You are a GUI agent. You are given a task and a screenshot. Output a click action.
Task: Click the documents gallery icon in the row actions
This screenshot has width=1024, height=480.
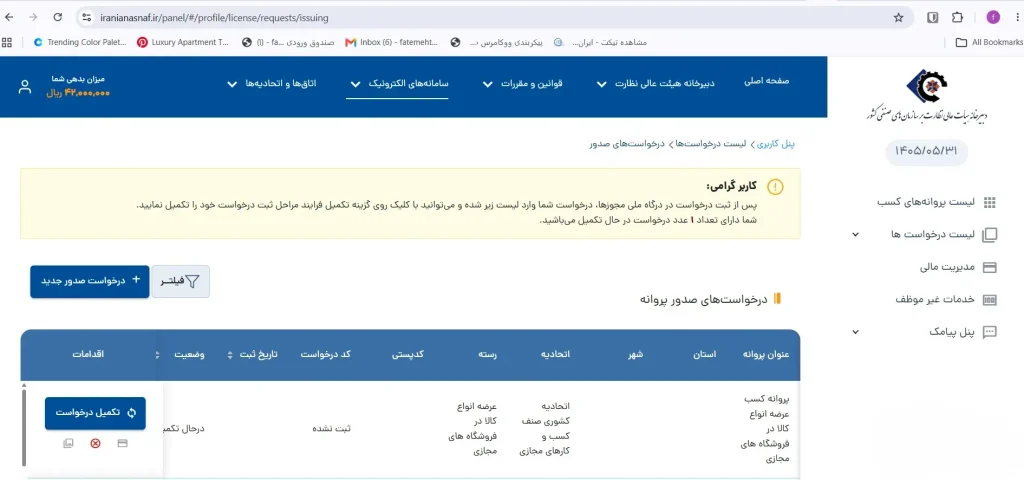[x=69, y=443]
